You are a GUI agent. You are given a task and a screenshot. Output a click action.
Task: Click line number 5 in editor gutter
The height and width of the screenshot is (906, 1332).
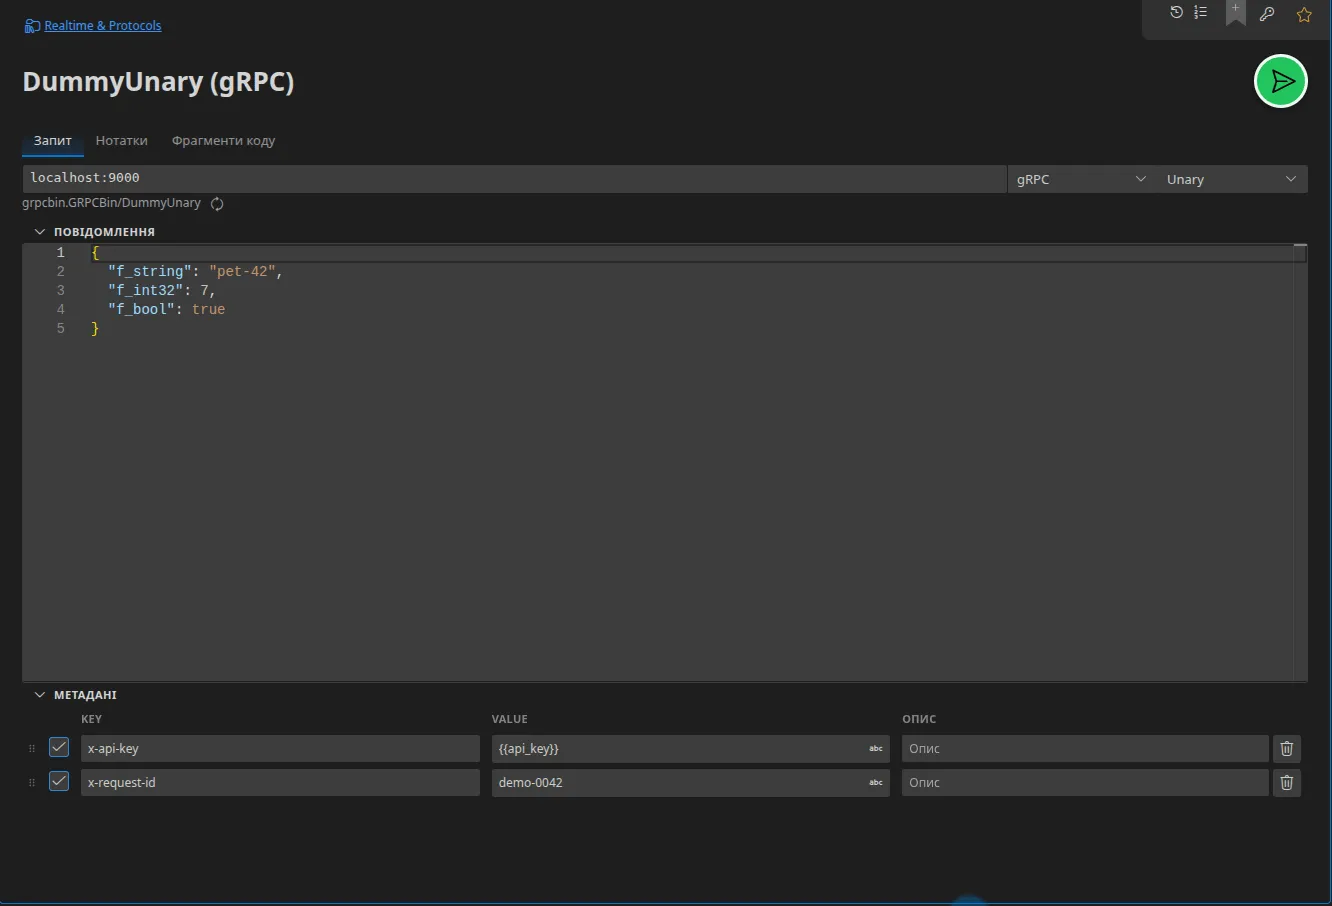pos(60,329)
